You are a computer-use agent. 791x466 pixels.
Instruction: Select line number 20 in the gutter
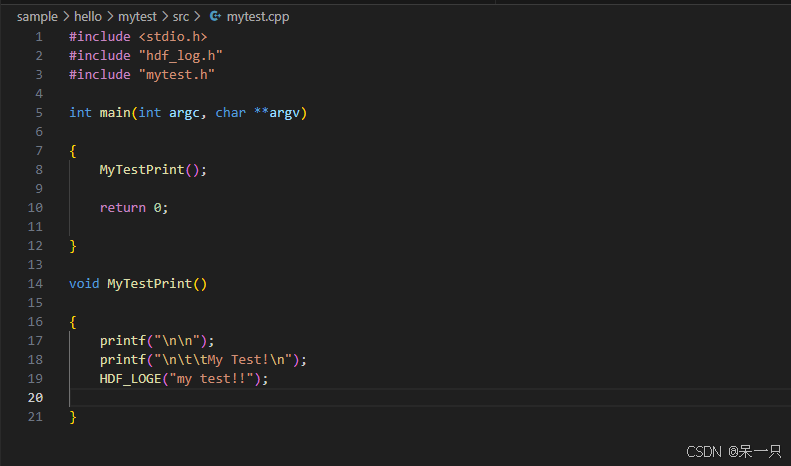tap(35, 397)
